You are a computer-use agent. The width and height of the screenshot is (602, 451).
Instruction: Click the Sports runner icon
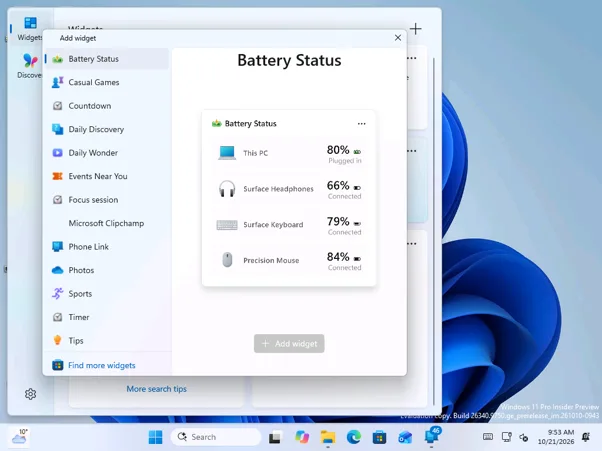[x=58, y=294]
